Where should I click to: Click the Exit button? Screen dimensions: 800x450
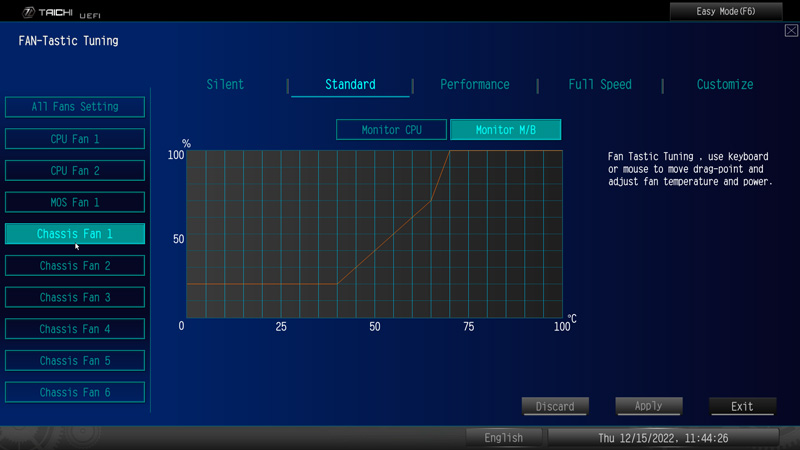point(742,406)
